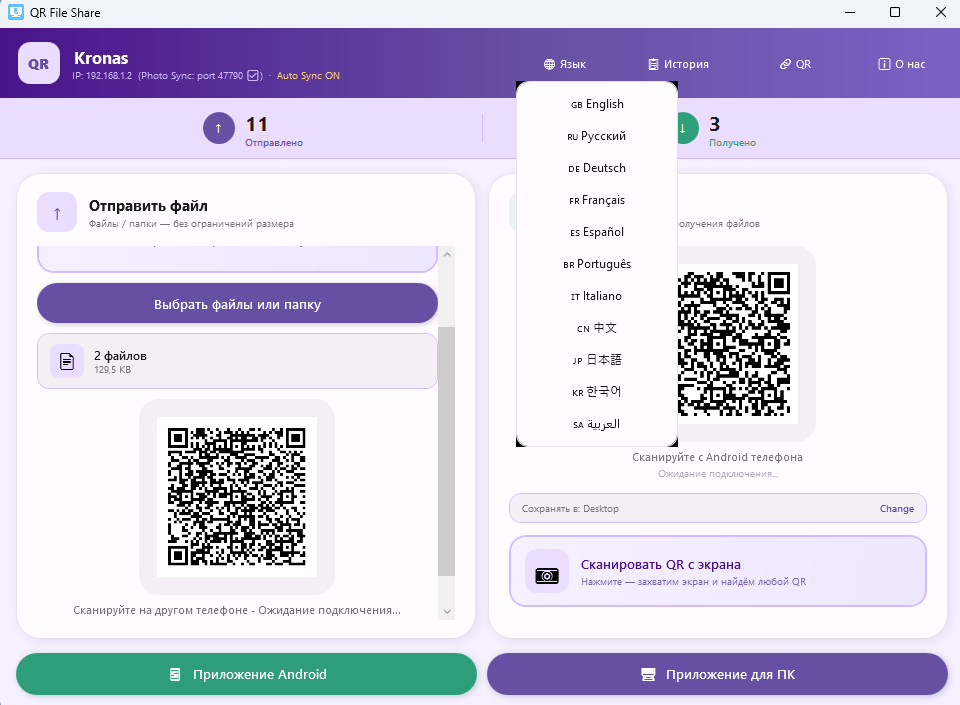Select 한국어 Korean language option

coord(597,392)
